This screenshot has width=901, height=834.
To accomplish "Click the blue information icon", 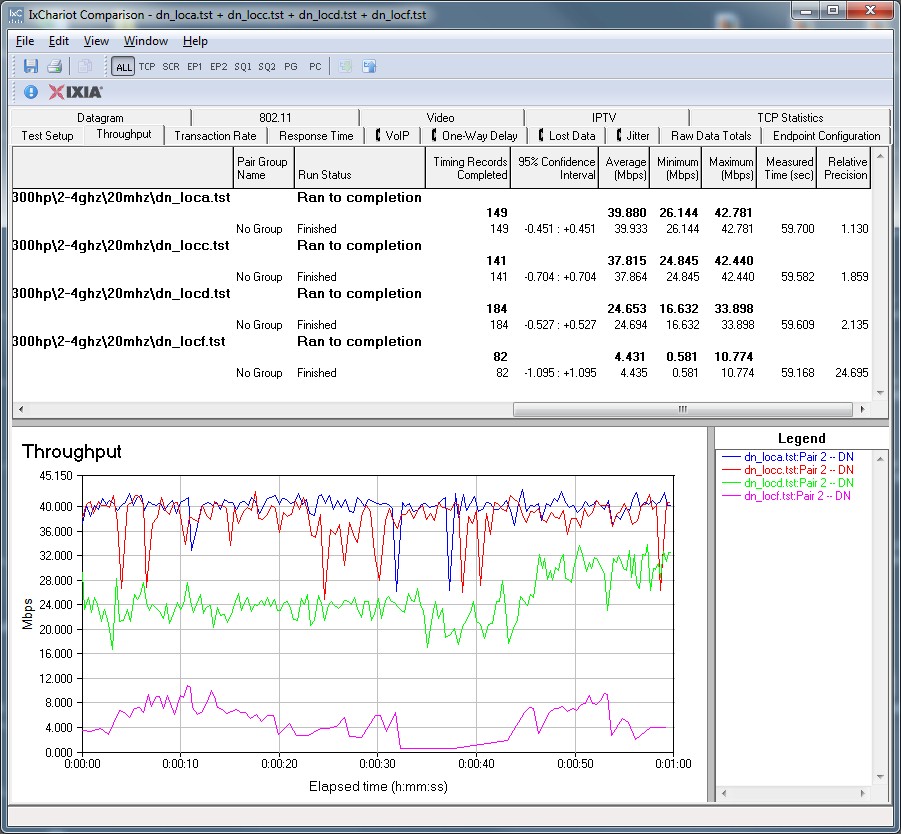I will pos(31,92).
